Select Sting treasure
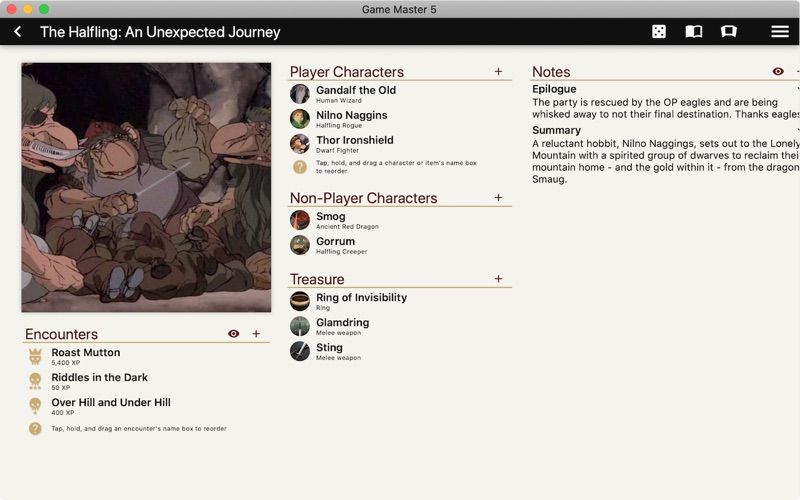800x500 pixels. click(x=329, y=347)
